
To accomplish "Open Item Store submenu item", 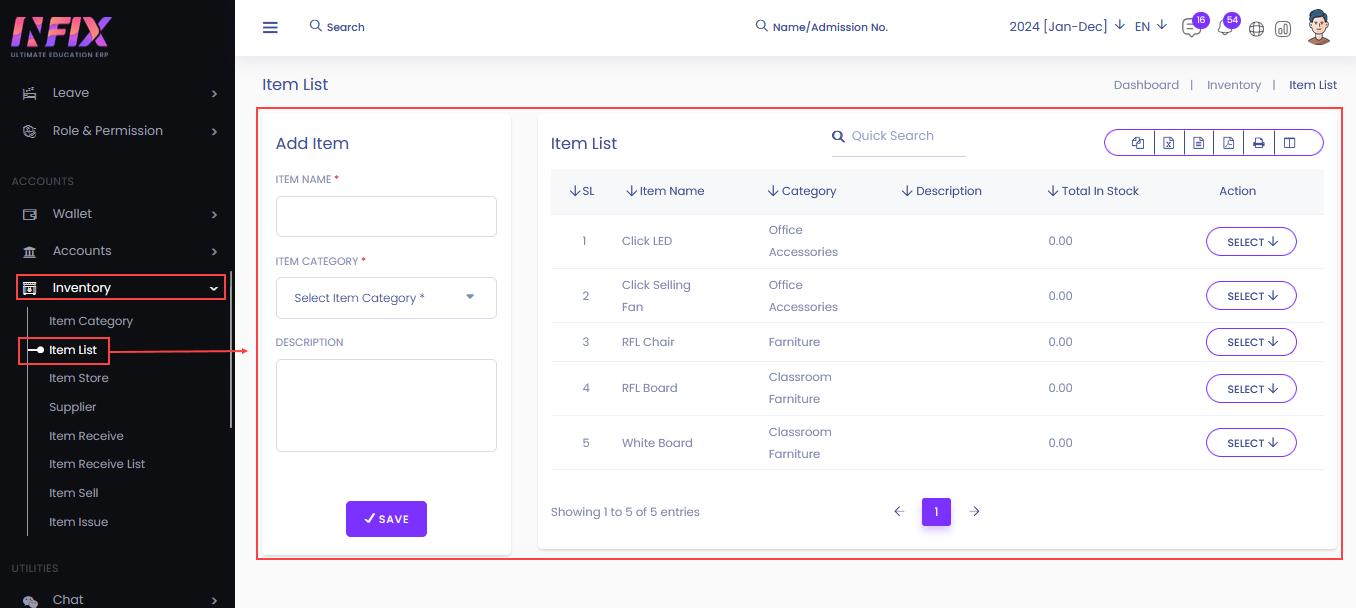I will tap(79, 378).
